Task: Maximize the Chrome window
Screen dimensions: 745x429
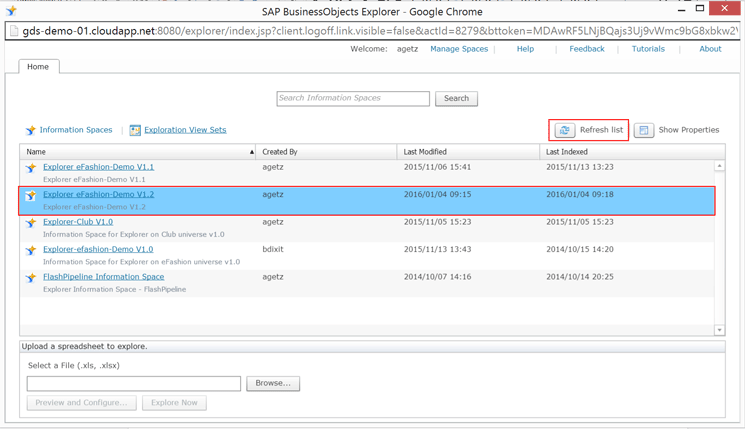Action: point(700,8)
